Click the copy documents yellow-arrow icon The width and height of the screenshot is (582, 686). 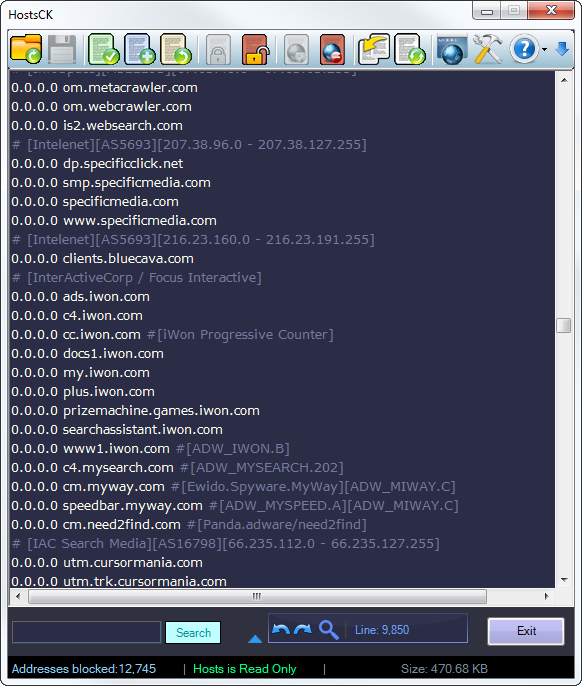click(x=373, y=49)
